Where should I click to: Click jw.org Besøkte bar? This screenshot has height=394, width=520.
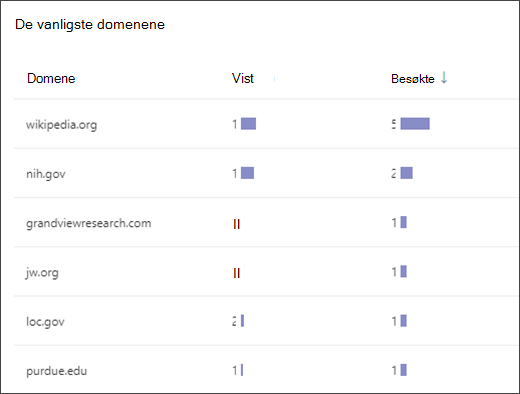pyautogui.click(x=403, y=272)
